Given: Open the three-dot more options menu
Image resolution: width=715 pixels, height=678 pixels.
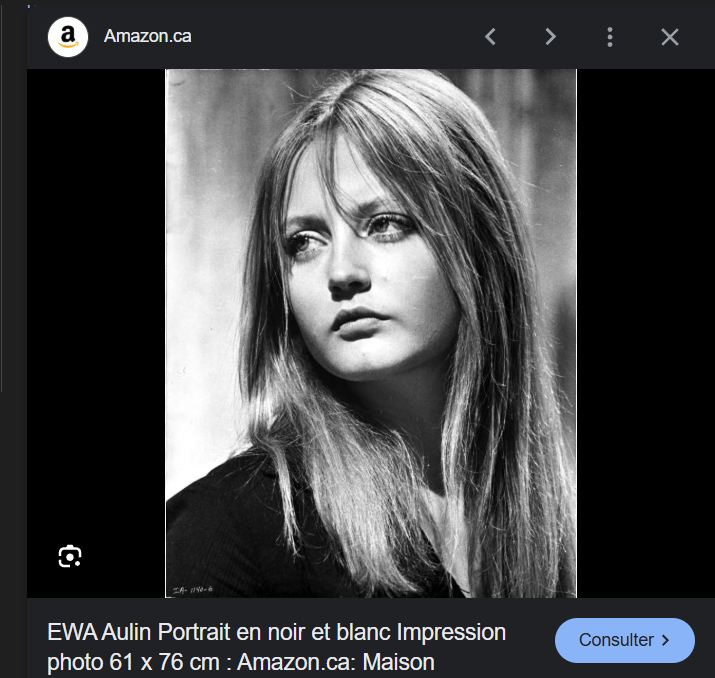Looking at the screenshot, I should click(610, 37).
